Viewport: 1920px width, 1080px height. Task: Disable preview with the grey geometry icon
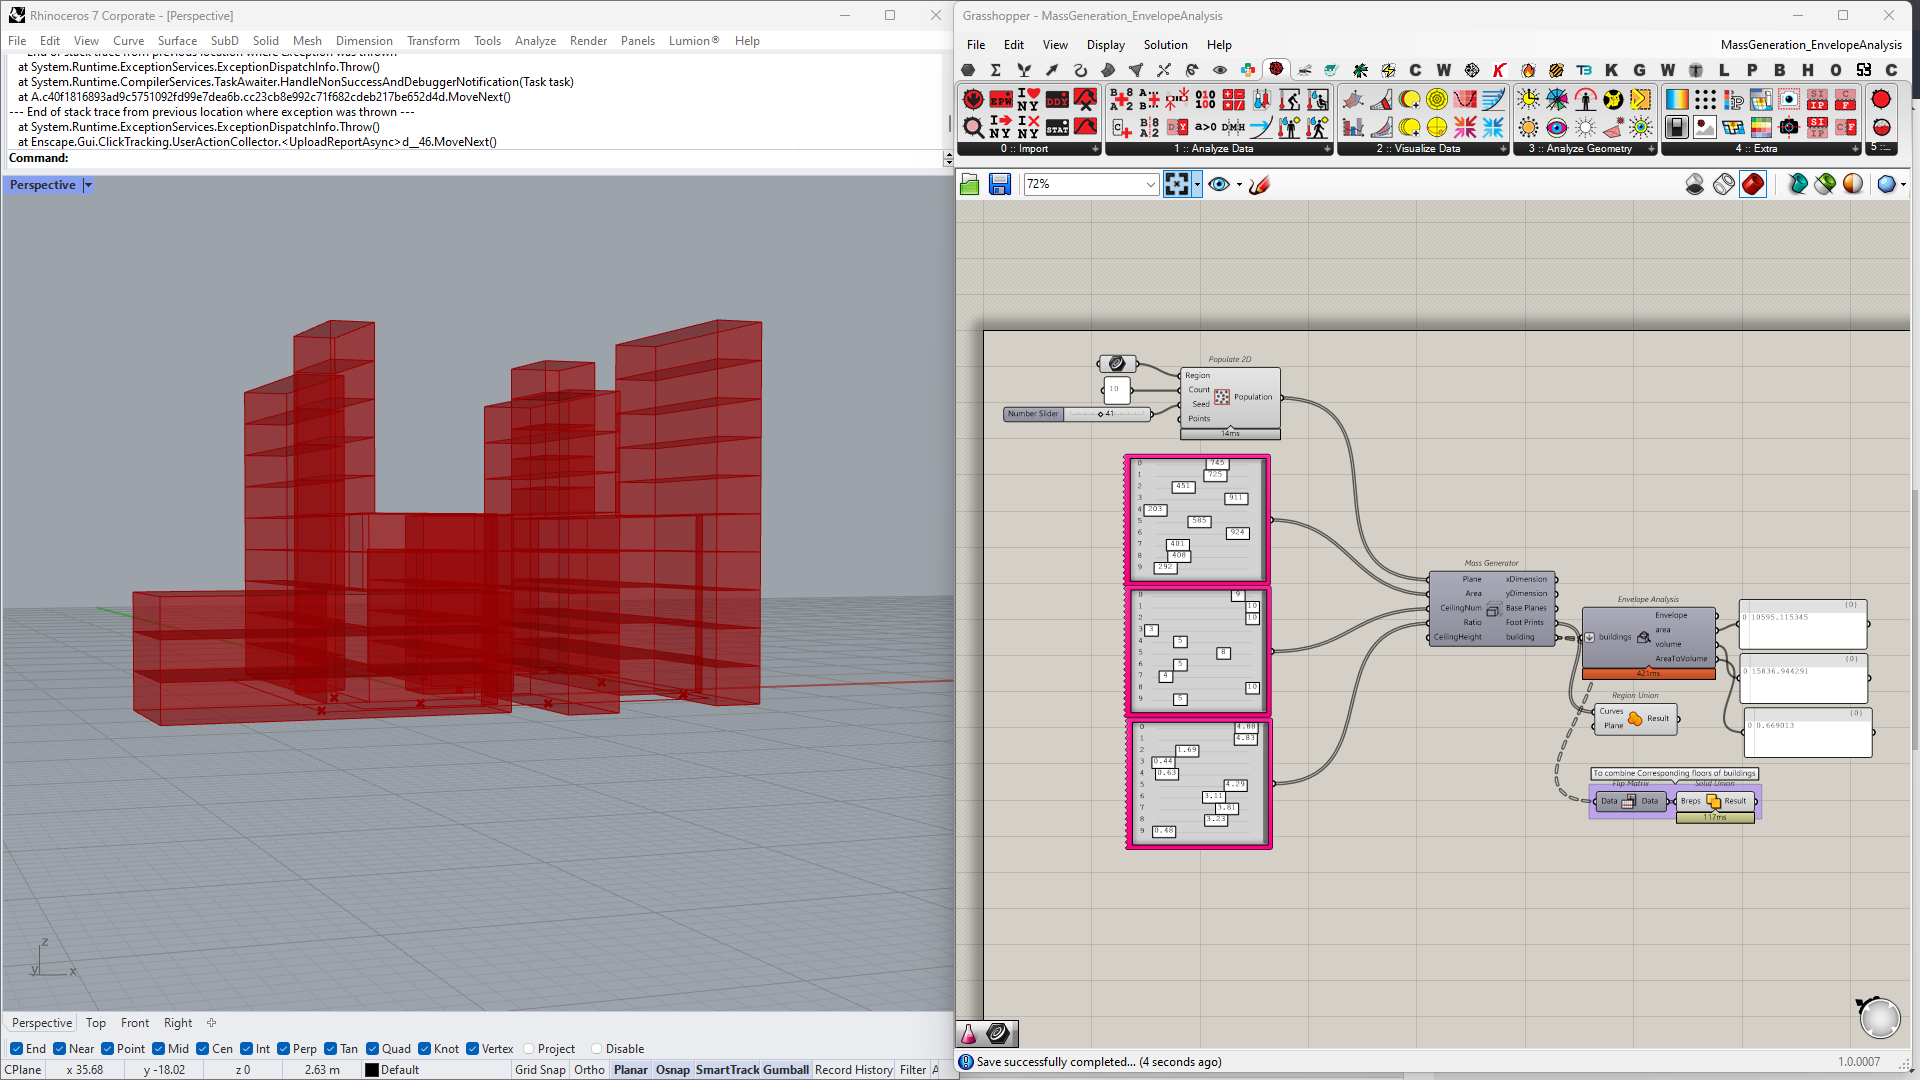tap(1694, 184)
